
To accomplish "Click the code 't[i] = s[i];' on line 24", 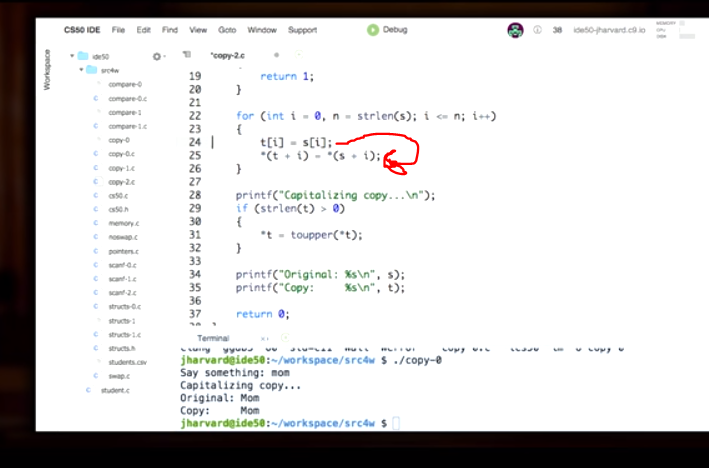I will point(296,142).
